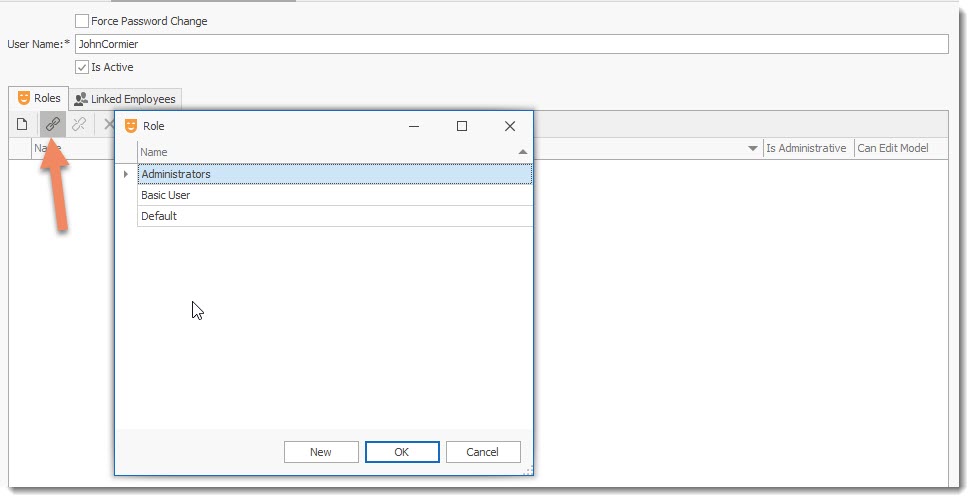974x502 pixels.
Task: Maximize the Role dialog window
Action: (x=462, y=126)
